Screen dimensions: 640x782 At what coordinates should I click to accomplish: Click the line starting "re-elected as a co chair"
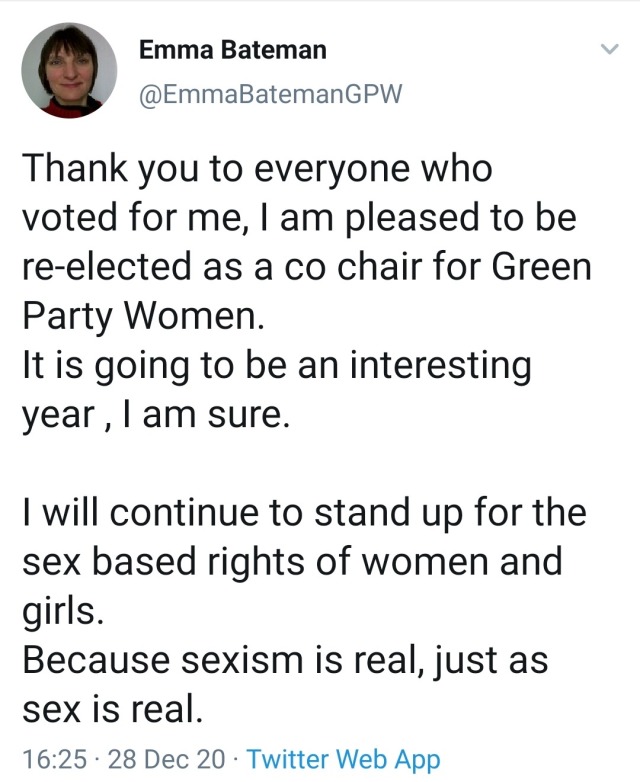305,269
